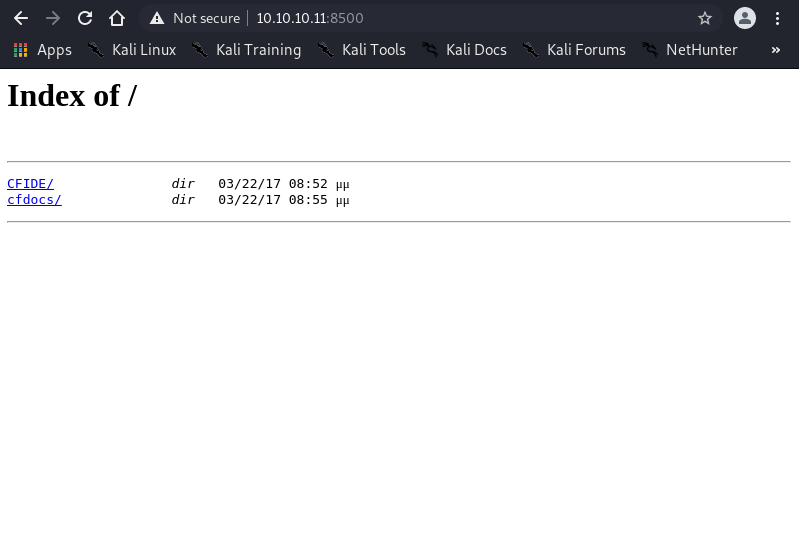Click the Not secure warning icon
Viewport: 799px width, 537px height.
(x=157, y=18)
